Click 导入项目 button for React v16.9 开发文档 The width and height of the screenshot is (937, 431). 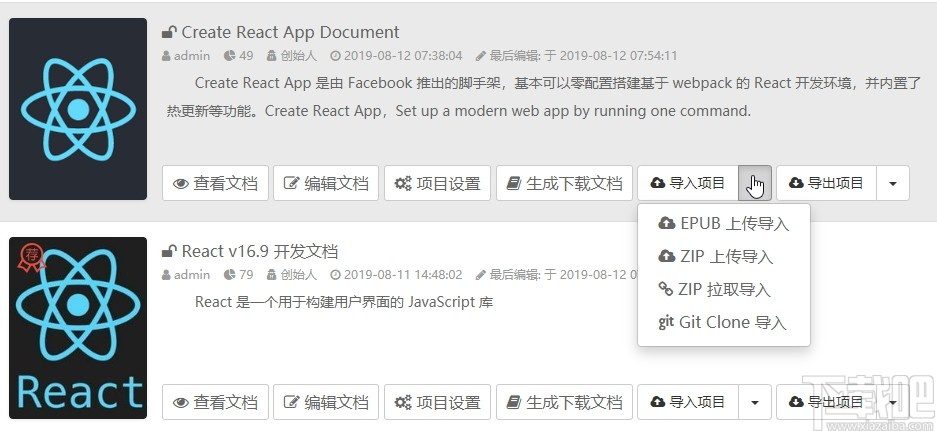click(688, 402)
